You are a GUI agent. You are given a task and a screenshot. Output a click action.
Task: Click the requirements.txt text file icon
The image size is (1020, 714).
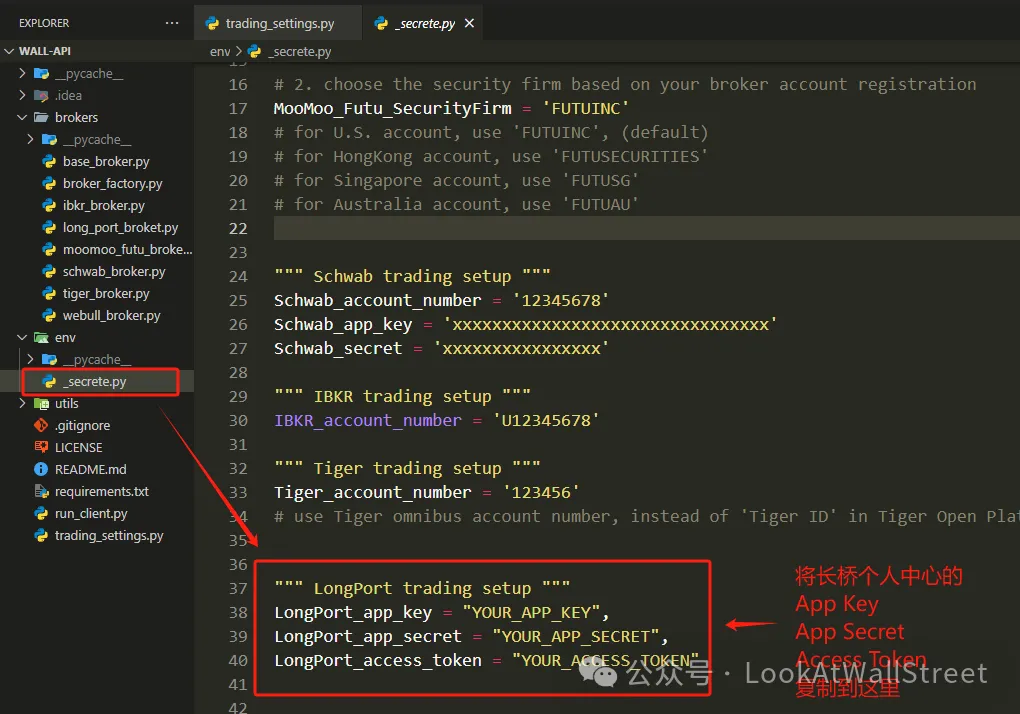[x=41, y=492]
